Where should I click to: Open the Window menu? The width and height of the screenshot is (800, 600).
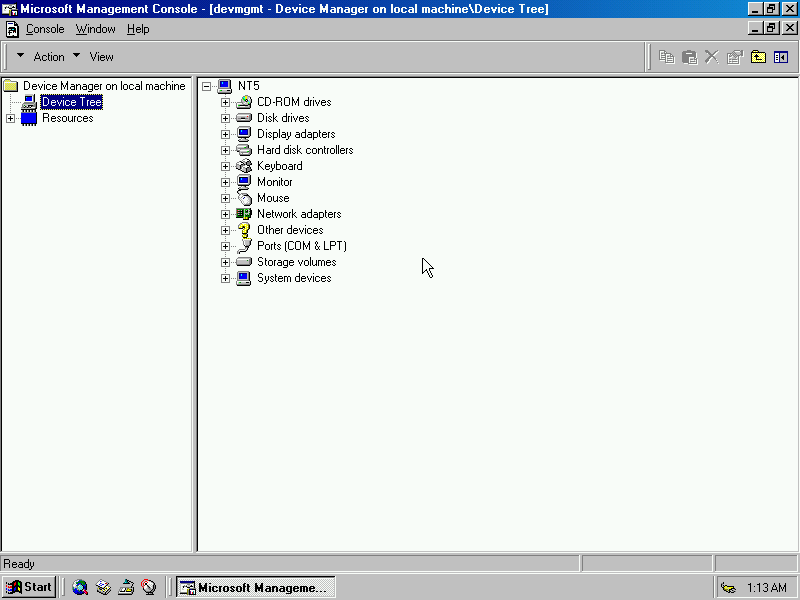pos(96,29)
